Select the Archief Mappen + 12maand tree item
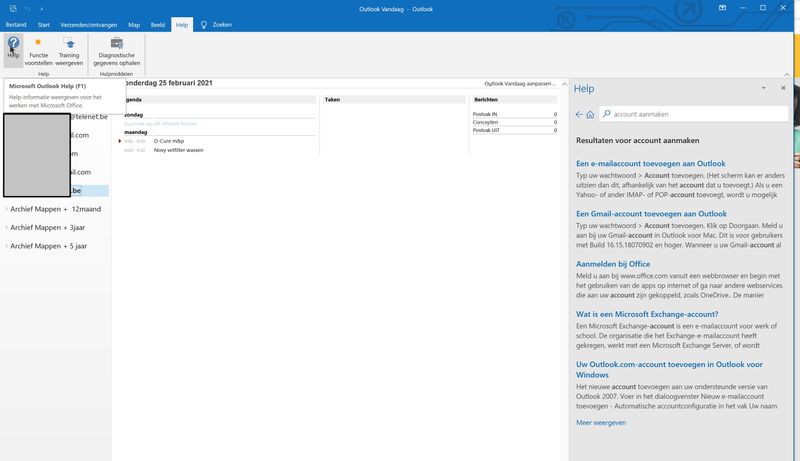 (x=56, y=209)
